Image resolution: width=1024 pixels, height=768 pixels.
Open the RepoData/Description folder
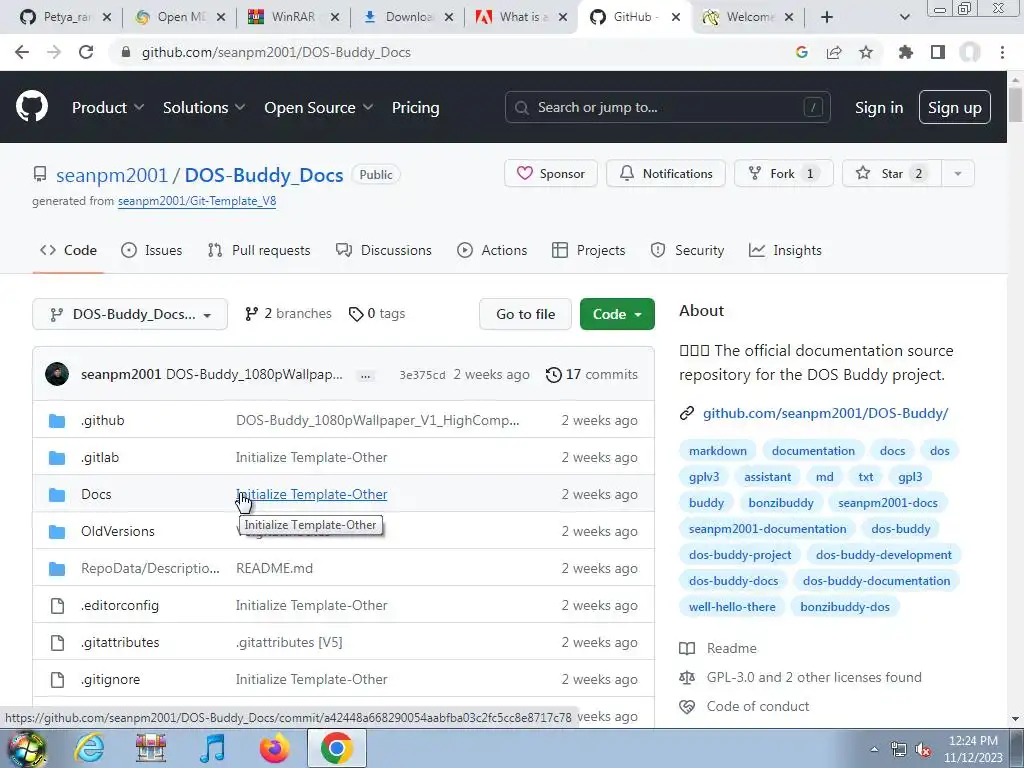pos(150,568)
